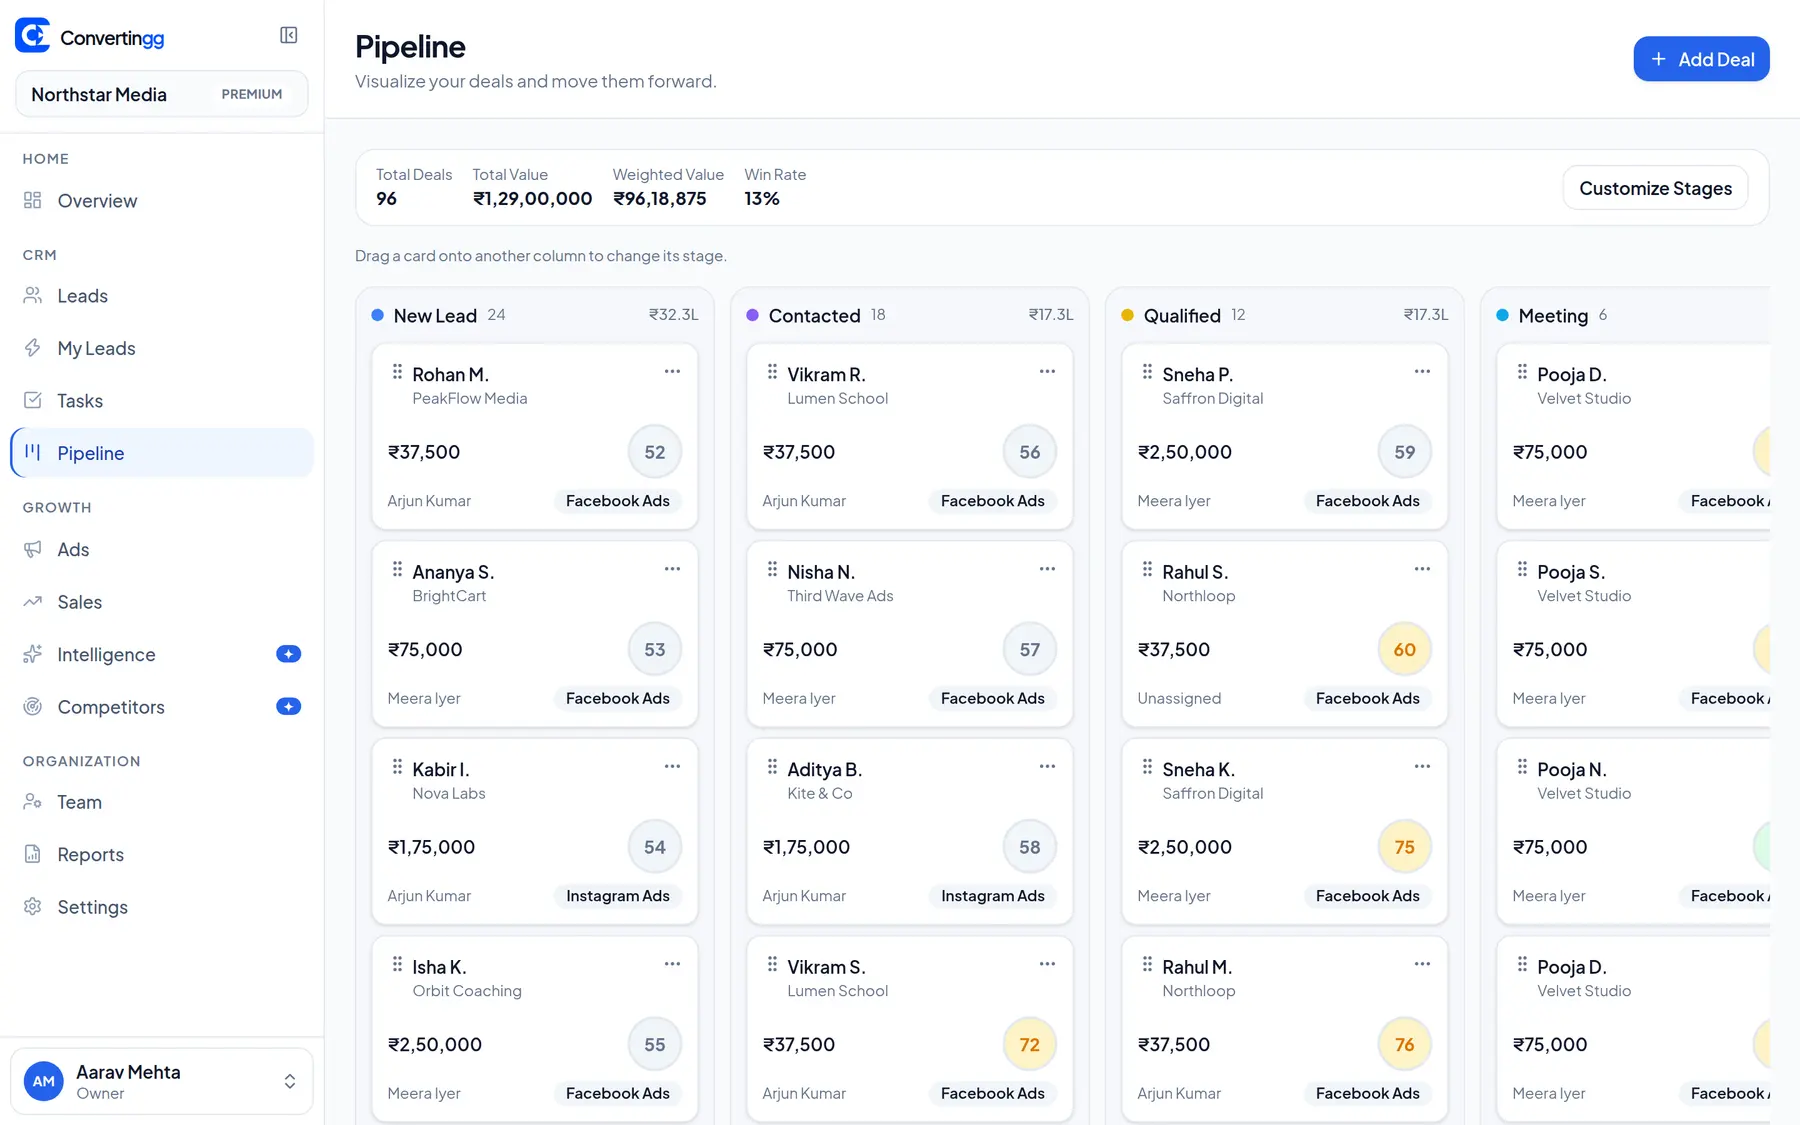Open the options menu for Sneha P.
This screenshot has width=1800, height=1125.
point(1422,372)
